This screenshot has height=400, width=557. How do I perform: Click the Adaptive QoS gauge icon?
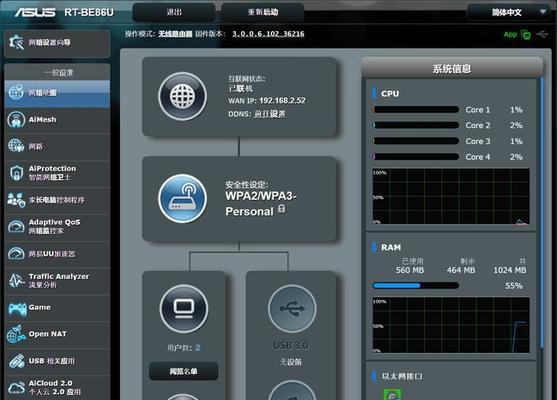(16, 226)
